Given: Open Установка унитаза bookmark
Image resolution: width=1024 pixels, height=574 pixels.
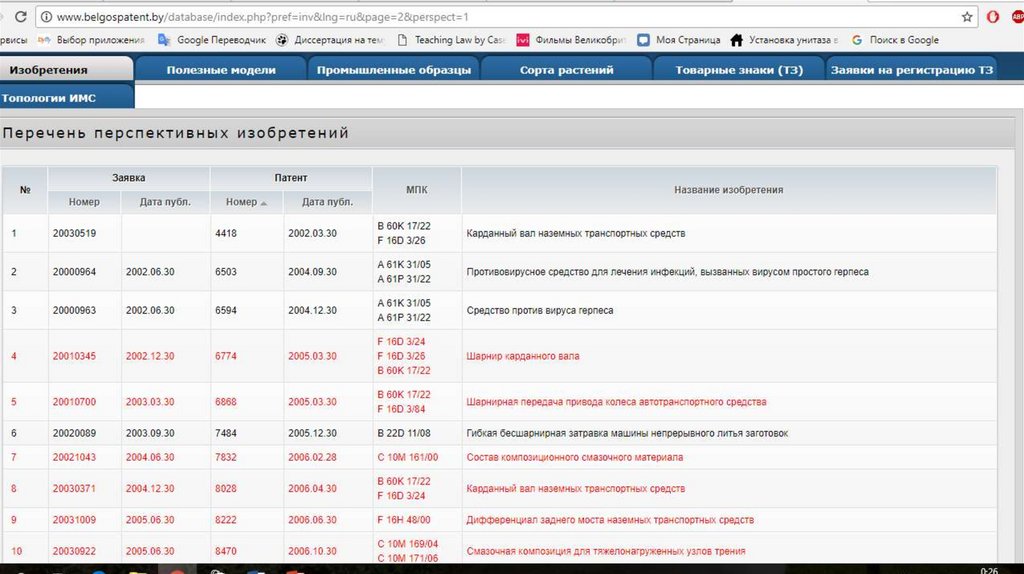Looking at the screenshot, I should click(x=784, y=40).
